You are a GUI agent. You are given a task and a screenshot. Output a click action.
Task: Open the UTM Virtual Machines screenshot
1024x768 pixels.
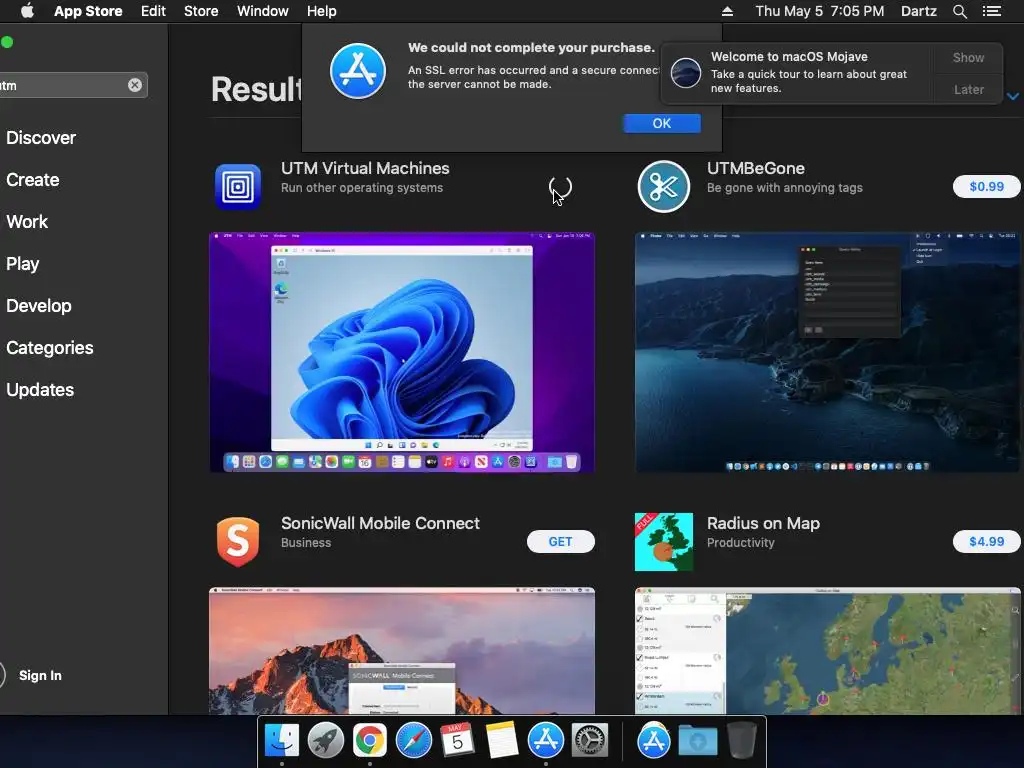(402, 352)
